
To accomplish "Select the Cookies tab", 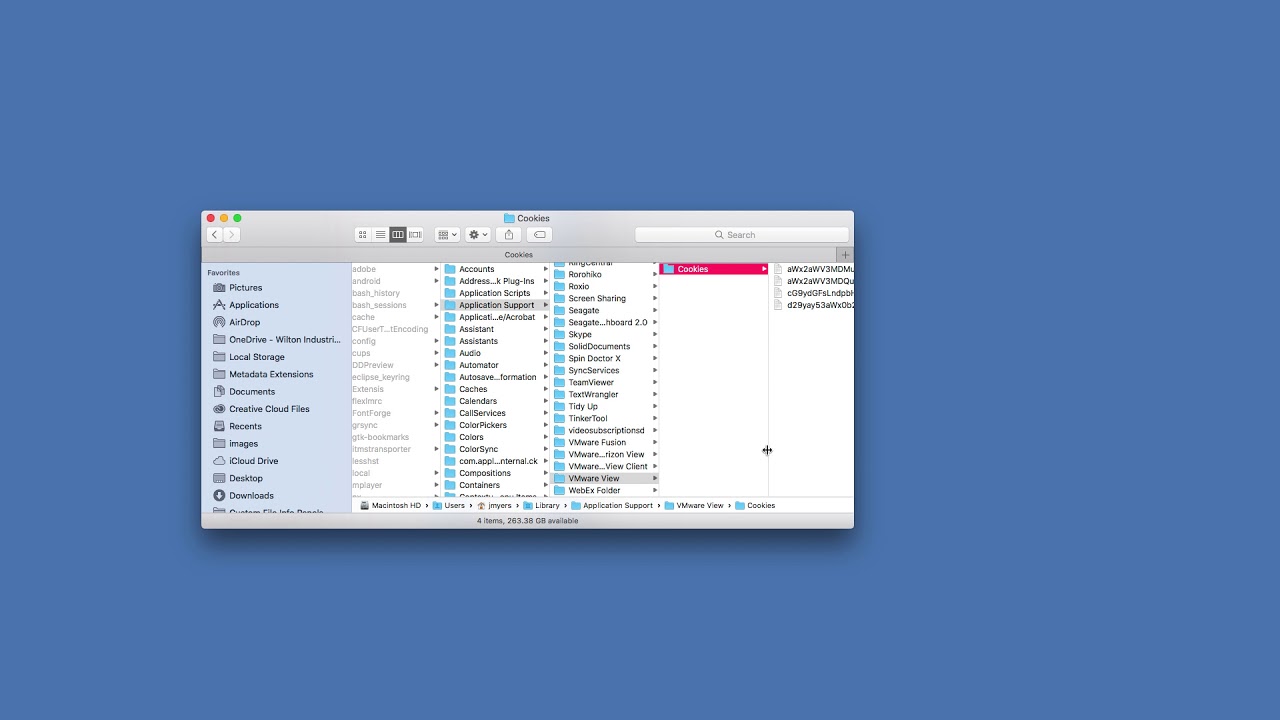I will click(519, 255).
